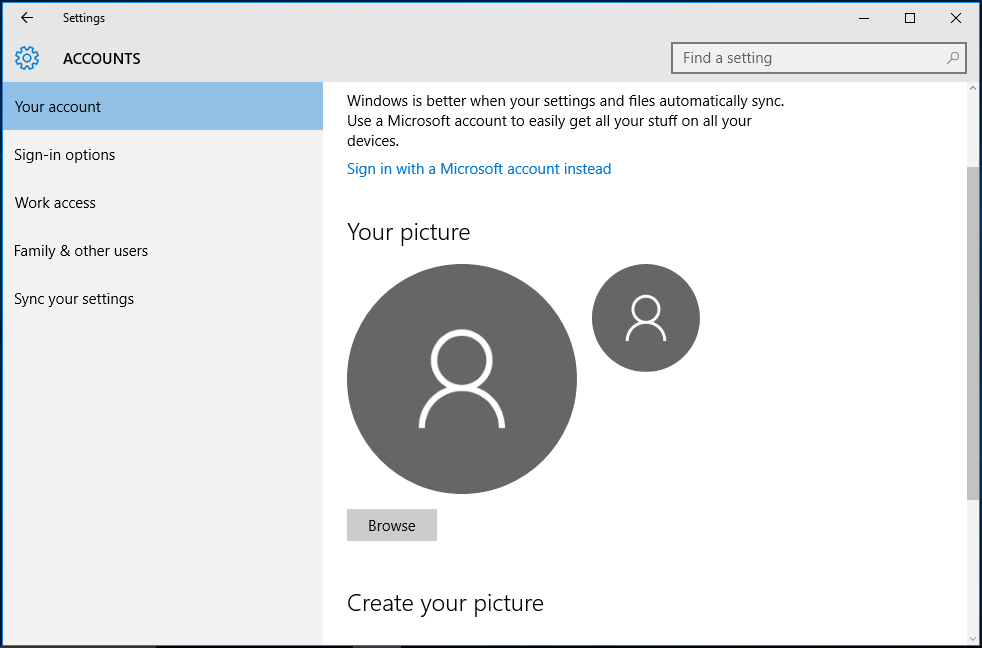Open the Your account section
982x648 pixels.
(x=163, y=106)
